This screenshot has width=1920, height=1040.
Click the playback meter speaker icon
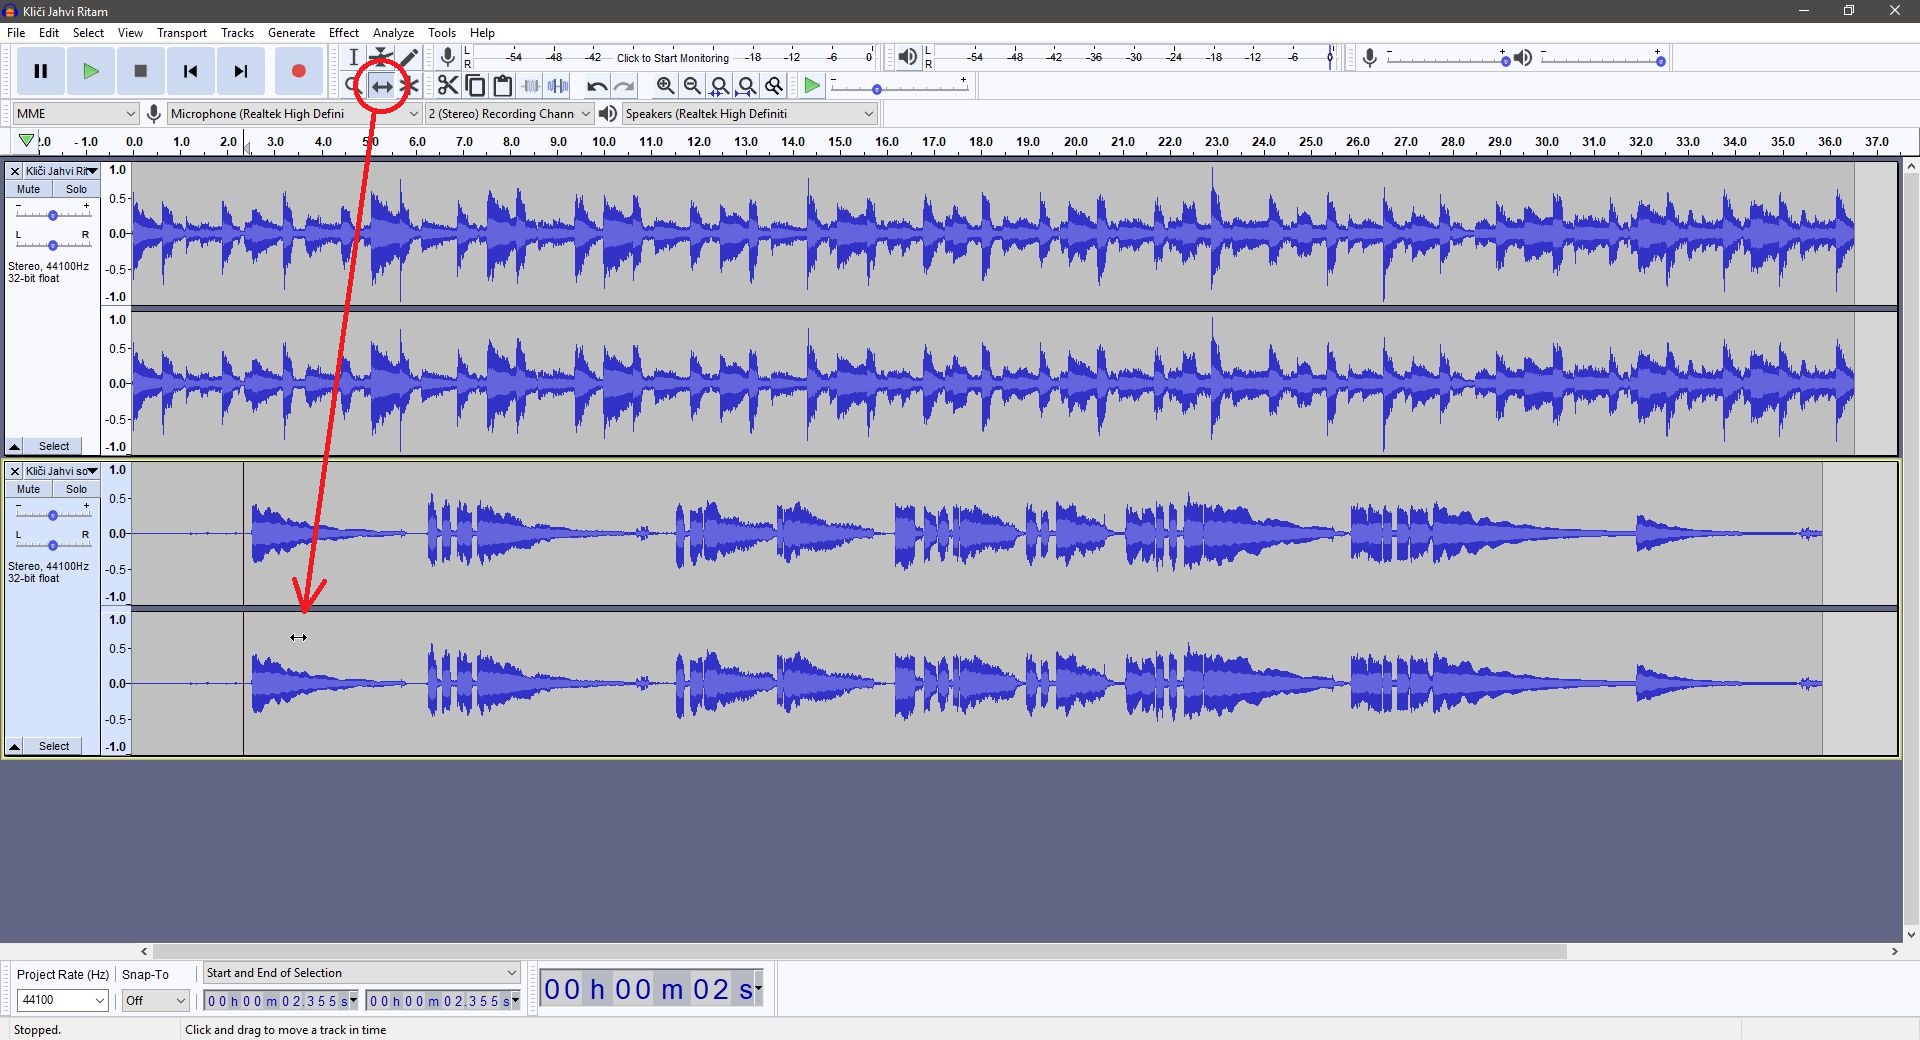pyautogui.click(x=907, y=57)
